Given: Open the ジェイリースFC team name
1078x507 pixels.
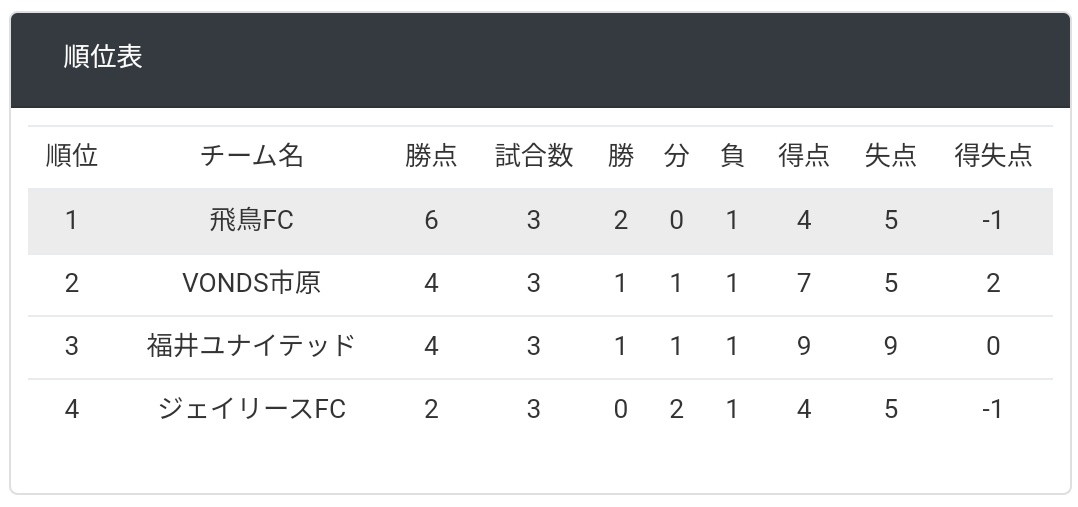Looking at the screenshot, I should 252,409.
